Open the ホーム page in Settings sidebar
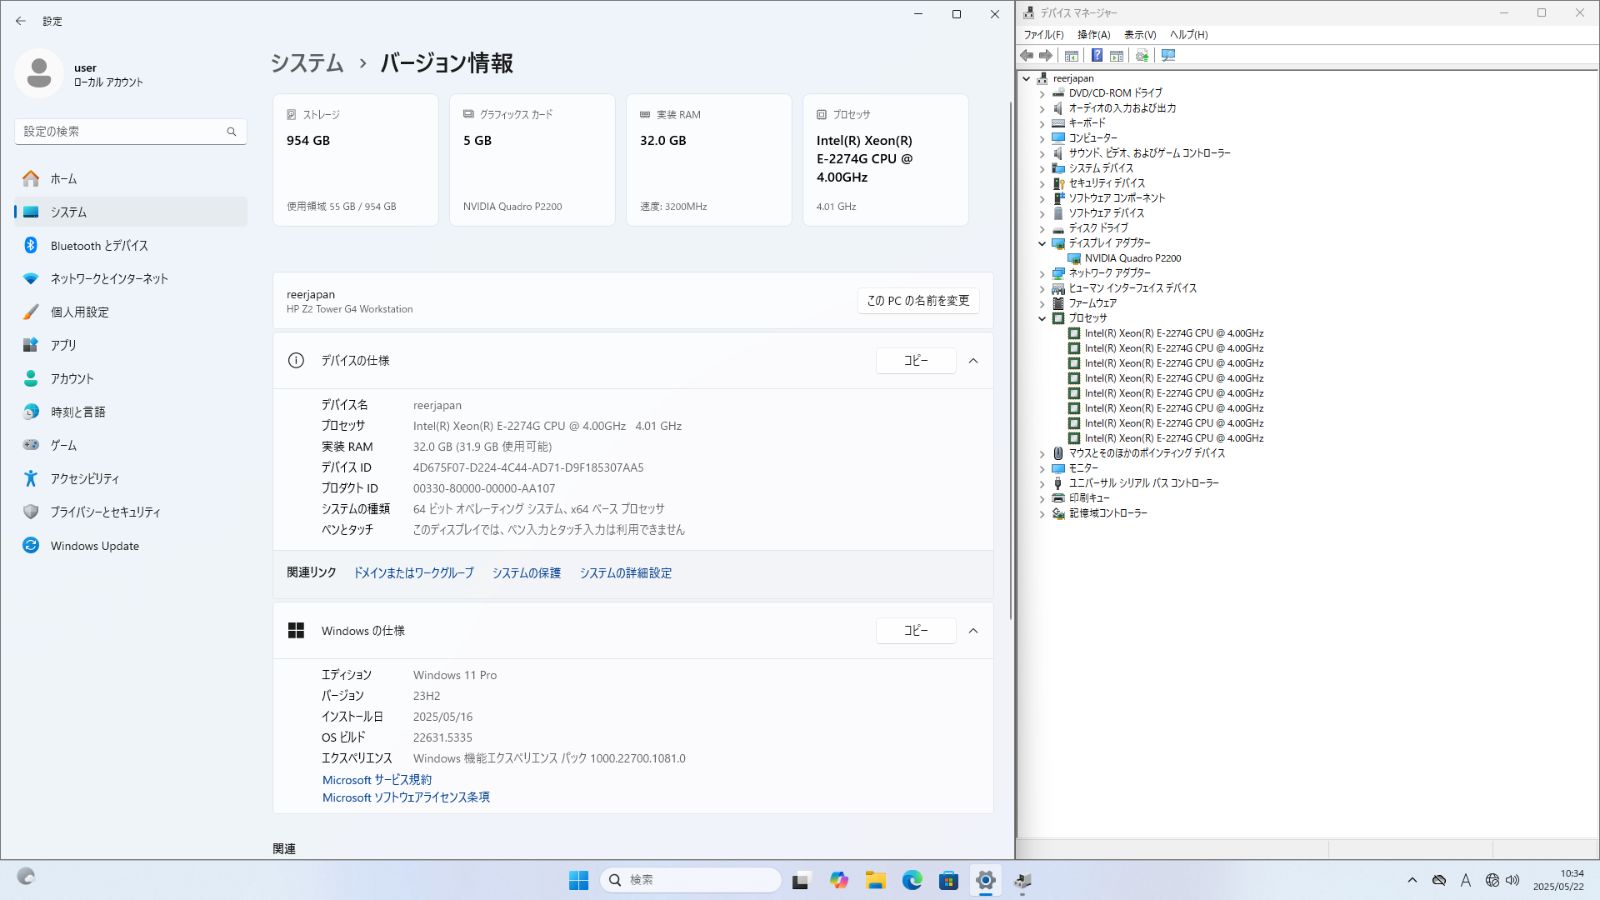 [131, 179]
